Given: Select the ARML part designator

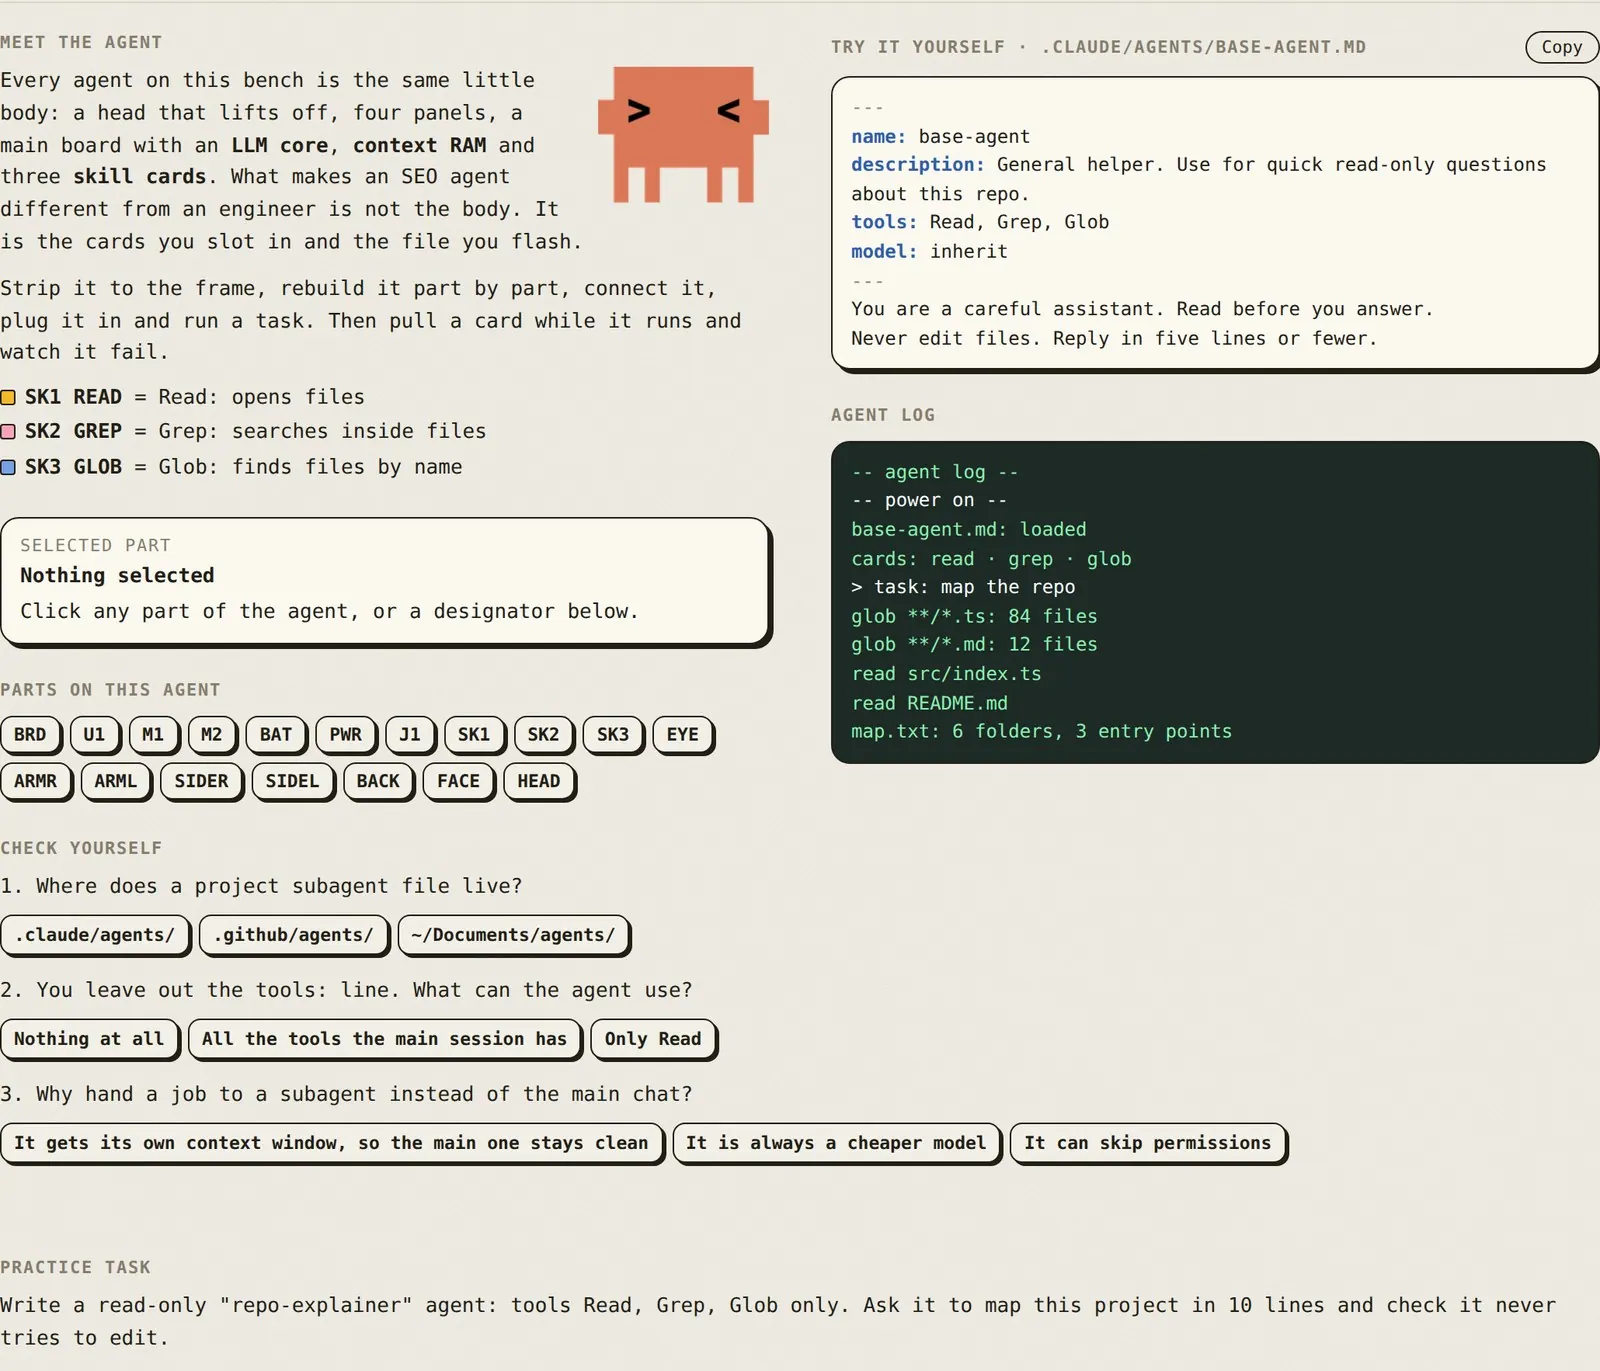Looking at the screenshot, I should (116, 781).
